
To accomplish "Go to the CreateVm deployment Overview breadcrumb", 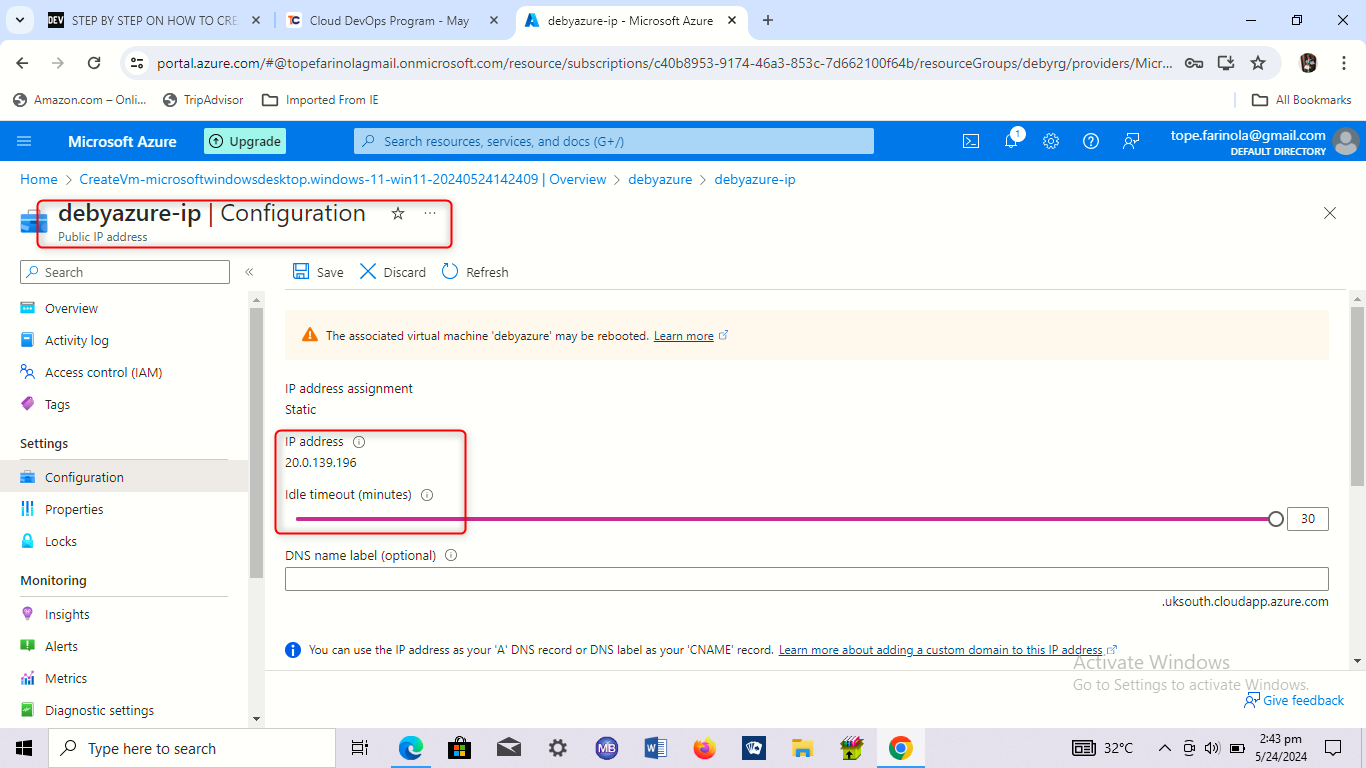I will 343,179.
